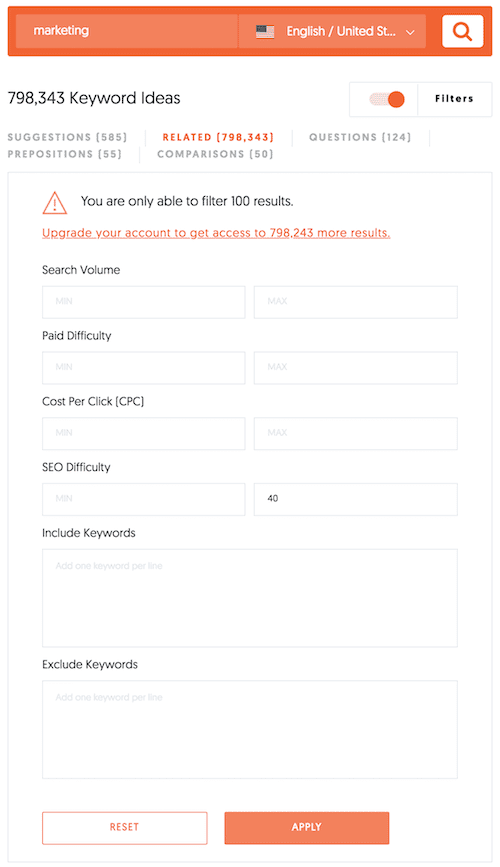Click the Filters button
Image resolution: width=500 pixels, height=867 pixels.
click(454, 99)
